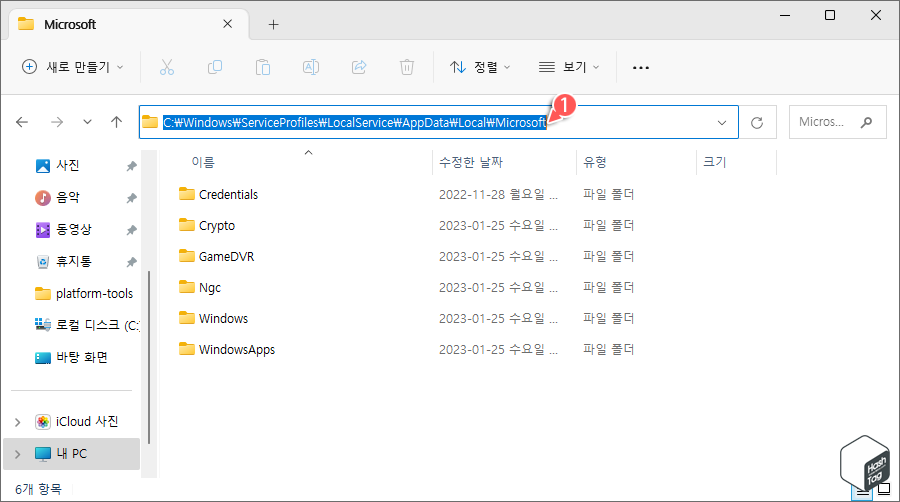Go forward with the right arrow
The image size is (900, 502).
pos(57,122)
